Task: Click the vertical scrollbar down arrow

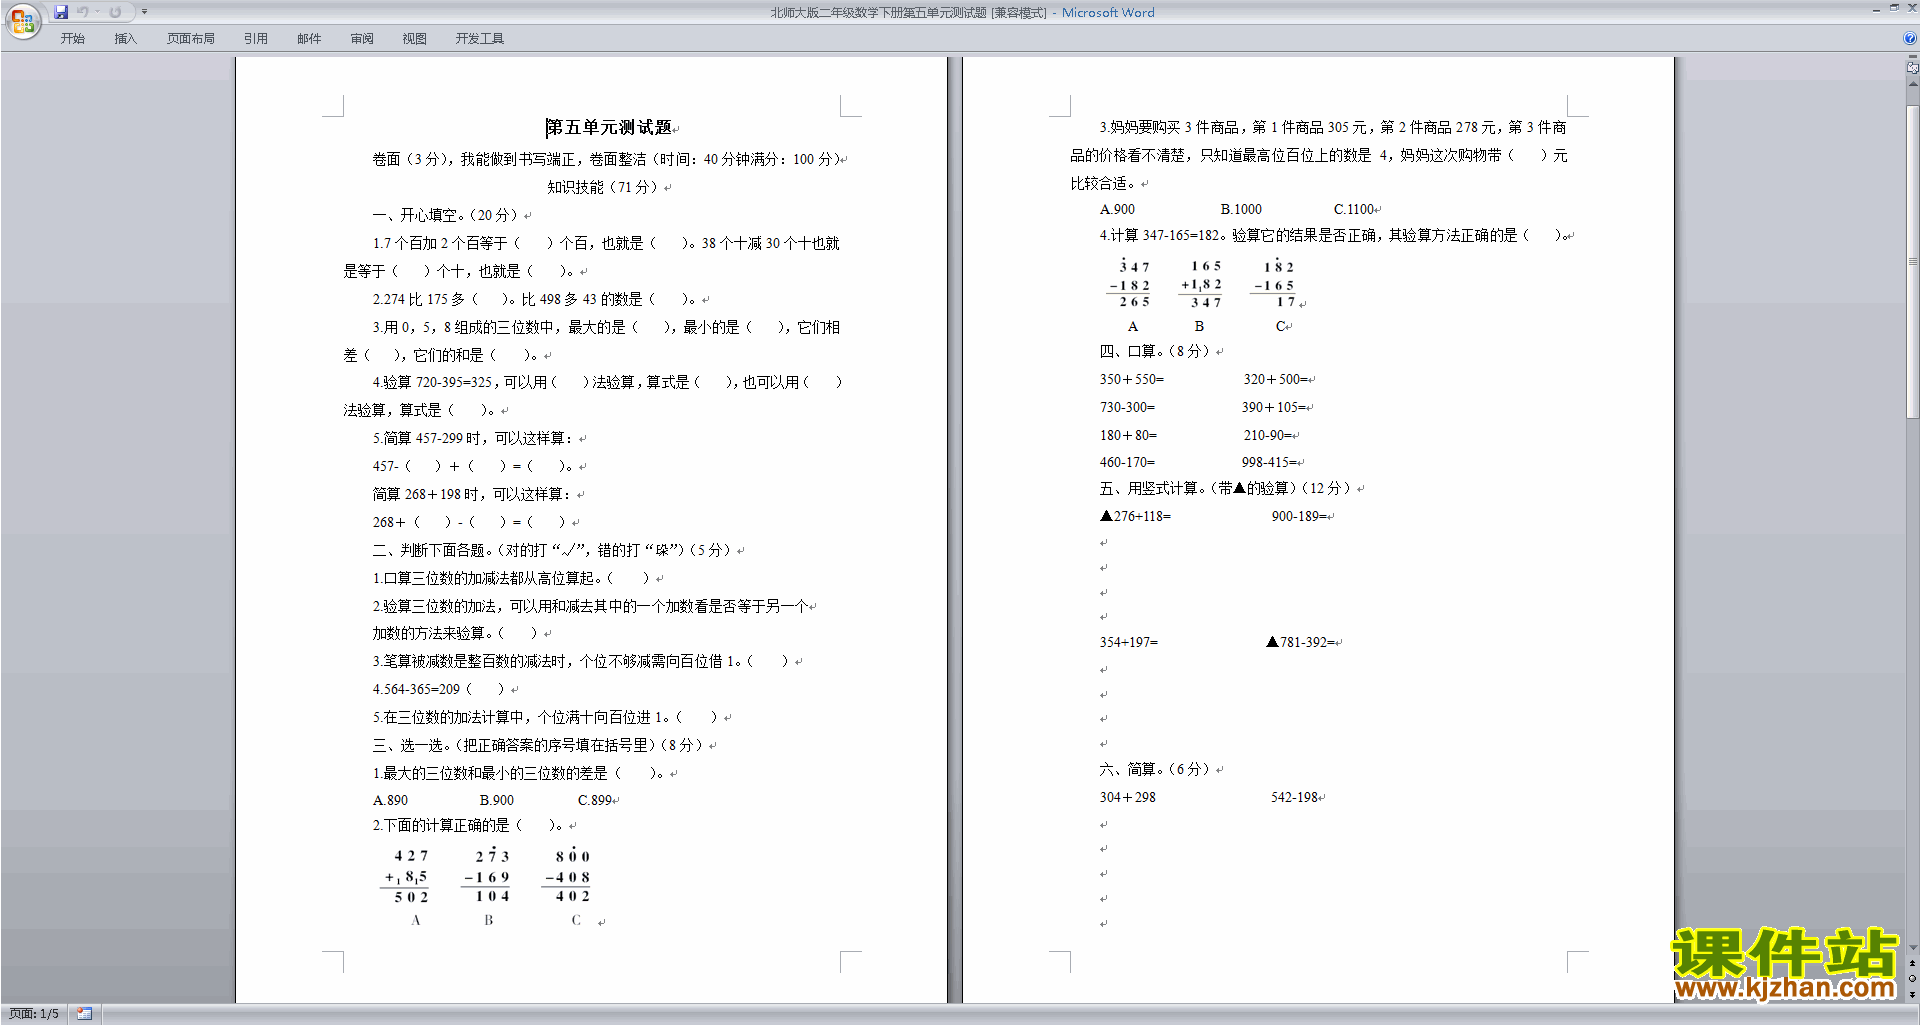Action: [1912, 948]
